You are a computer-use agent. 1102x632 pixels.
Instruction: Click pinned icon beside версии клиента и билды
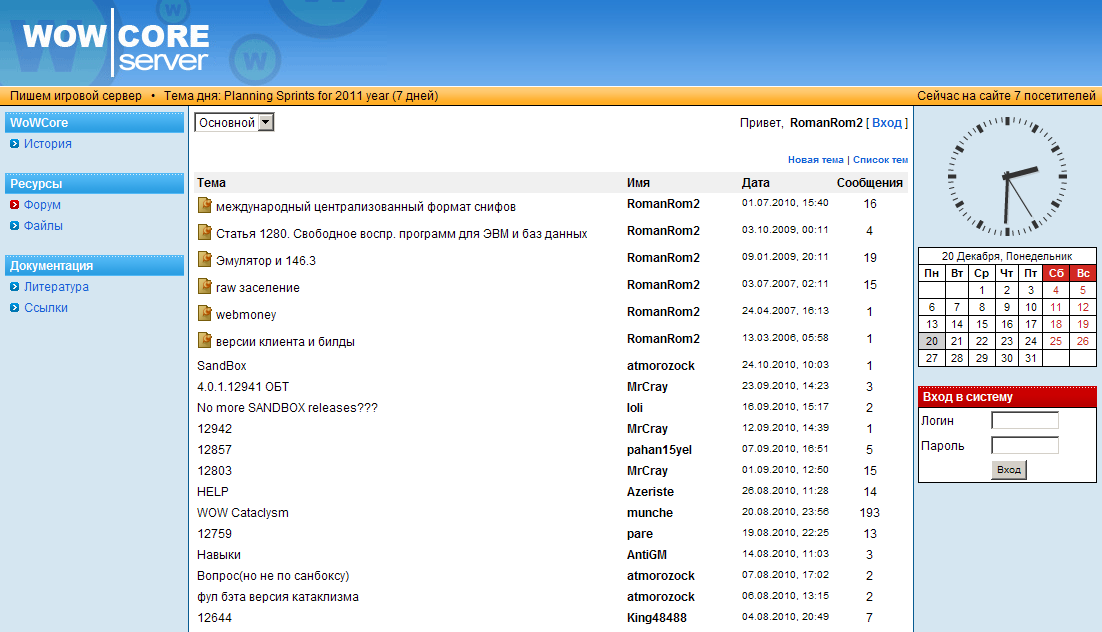click(204, 340)
